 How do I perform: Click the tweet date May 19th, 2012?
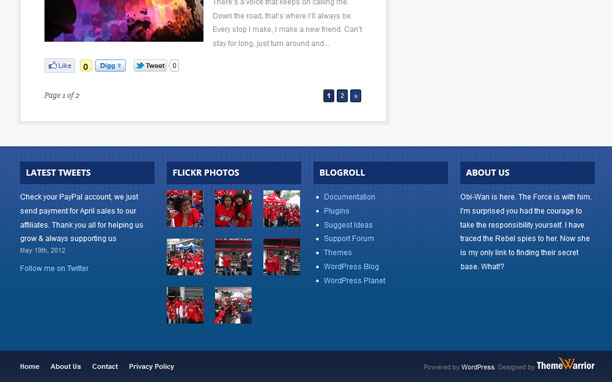pyautogui.click(x=43, y=251)
